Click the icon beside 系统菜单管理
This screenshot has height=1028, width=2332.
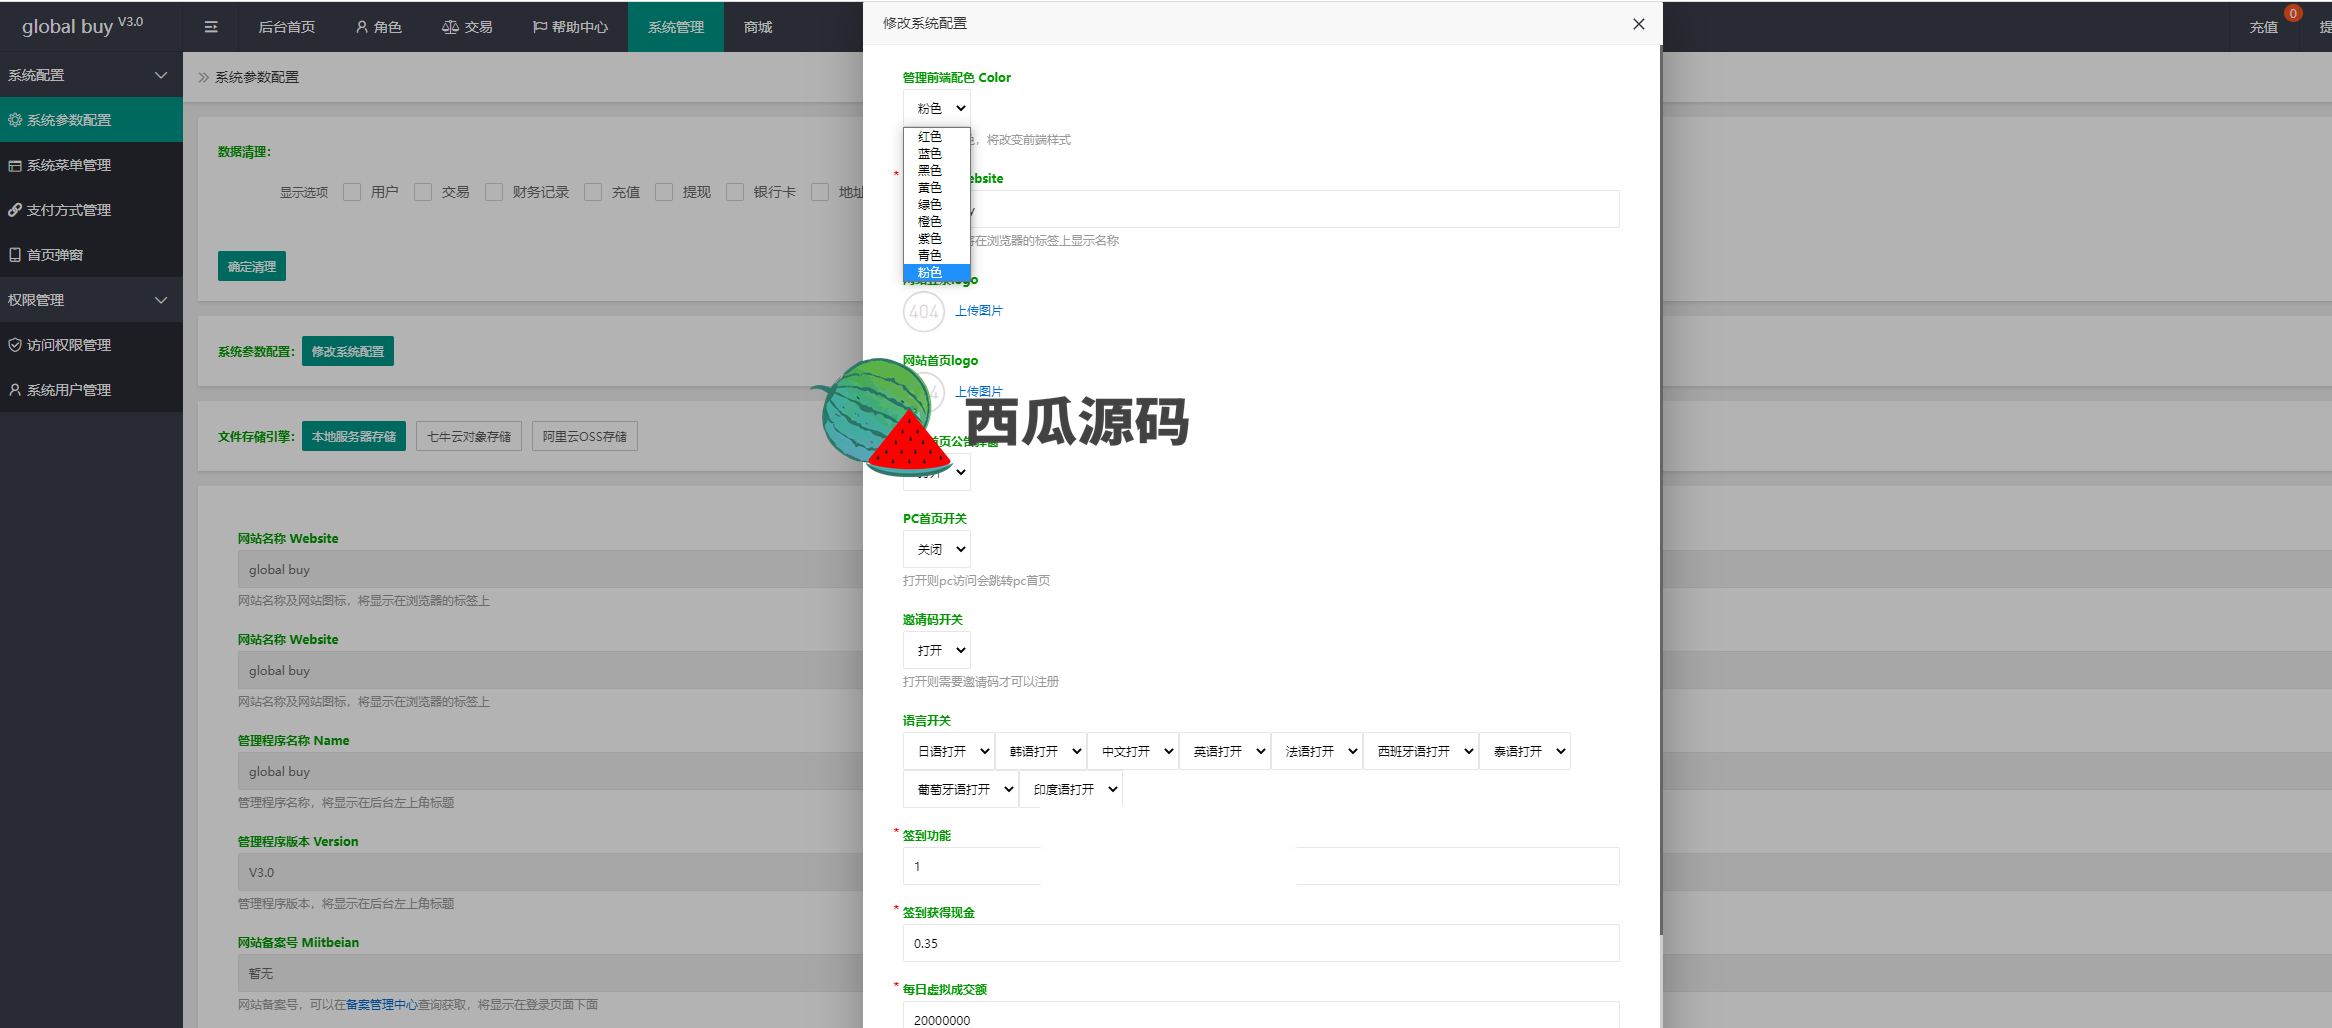pos(15,165)
